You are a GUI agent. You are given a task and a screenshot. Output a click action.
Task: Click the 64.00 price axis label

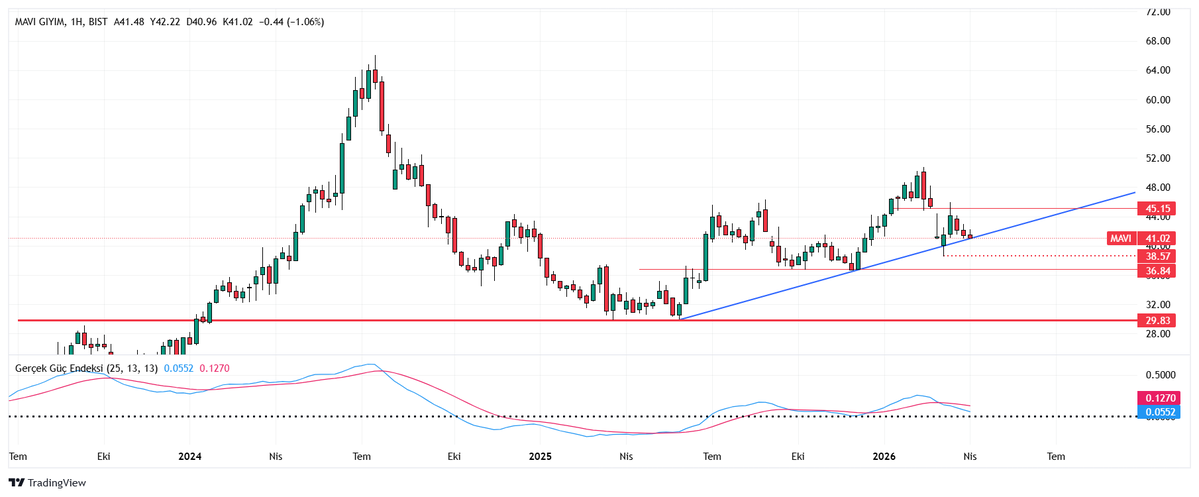[x=1158, y=70]
